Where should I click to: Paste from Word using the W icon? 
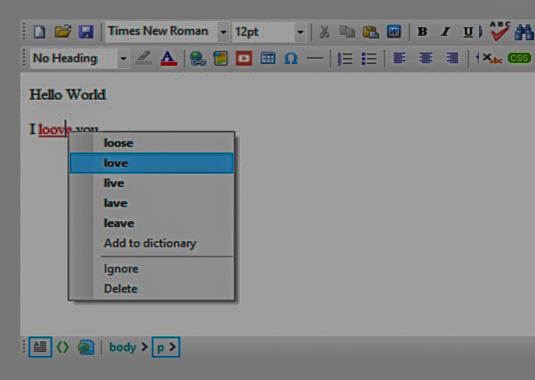(394, 32)
